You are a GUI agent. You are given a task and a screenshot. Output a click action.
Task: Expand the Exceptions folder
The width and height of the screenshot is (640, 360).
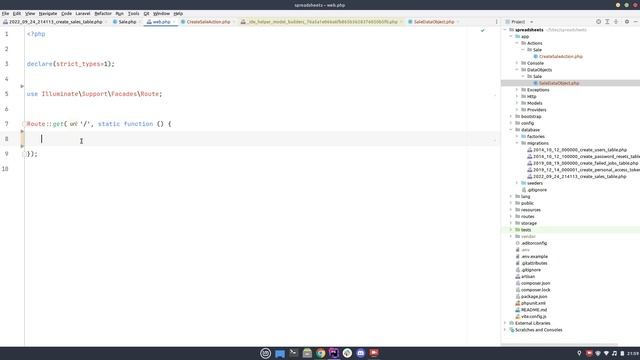517,90
